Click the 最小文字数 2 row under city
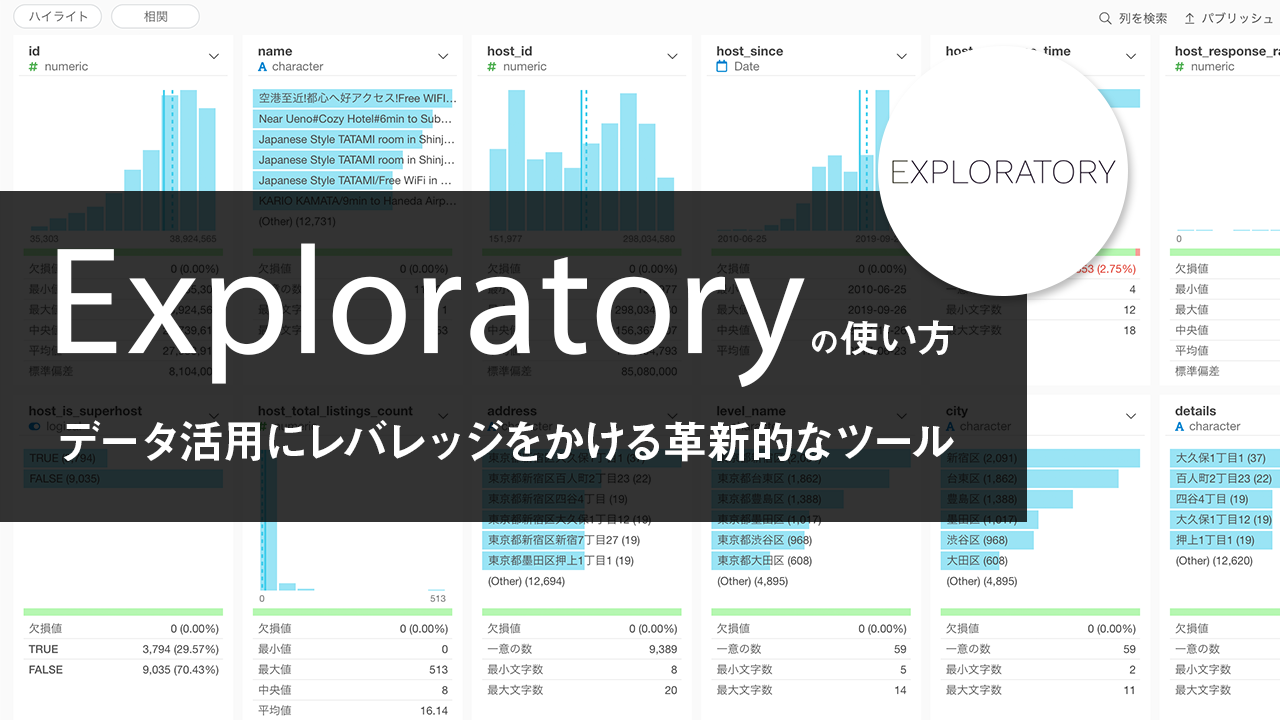 (1040, 670)
